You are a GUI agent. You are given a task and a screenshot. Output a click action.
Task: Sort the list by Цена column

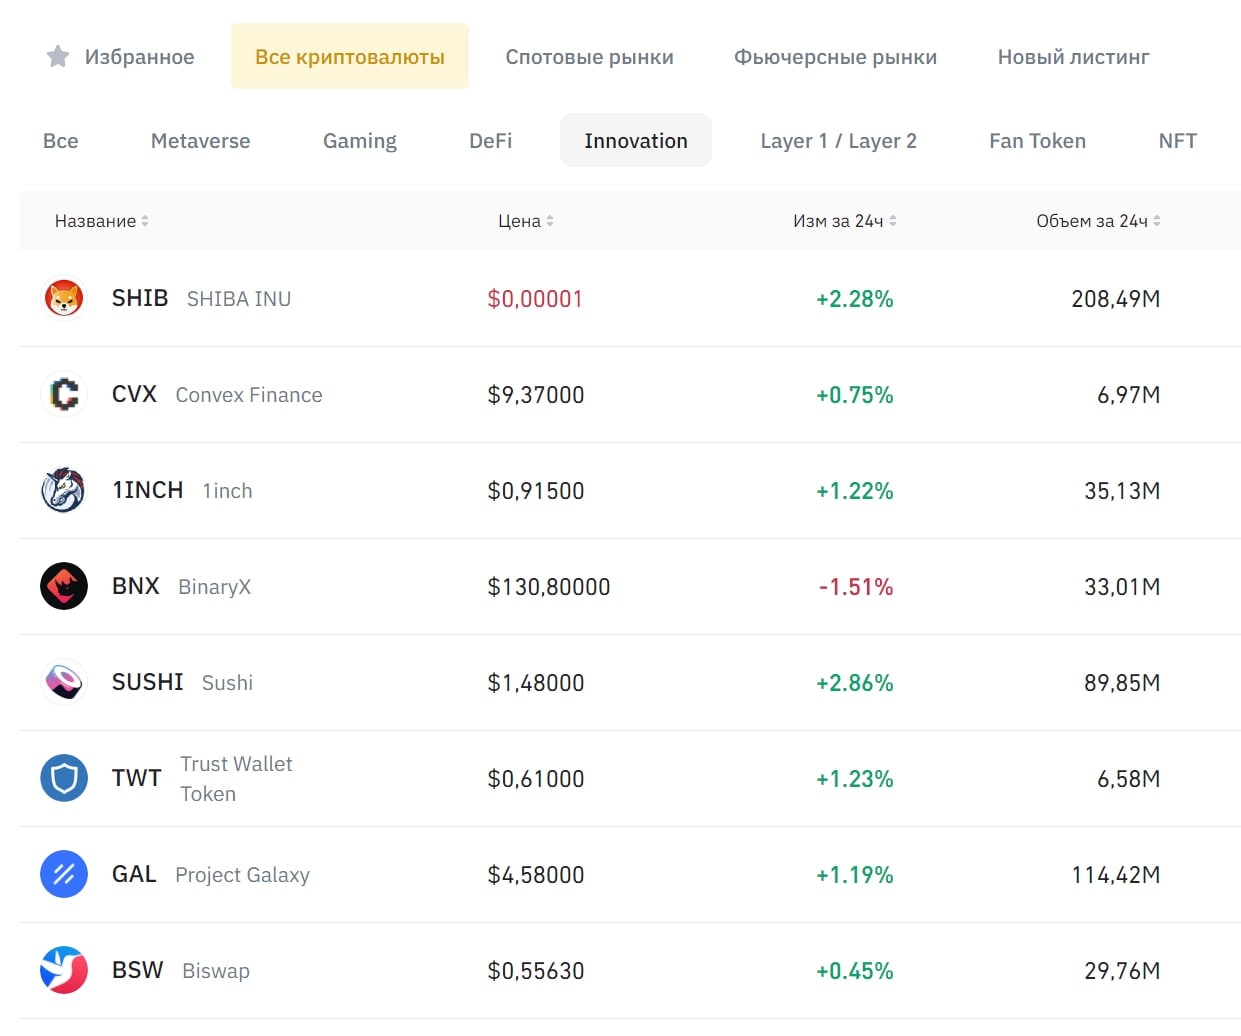point(525,221)
